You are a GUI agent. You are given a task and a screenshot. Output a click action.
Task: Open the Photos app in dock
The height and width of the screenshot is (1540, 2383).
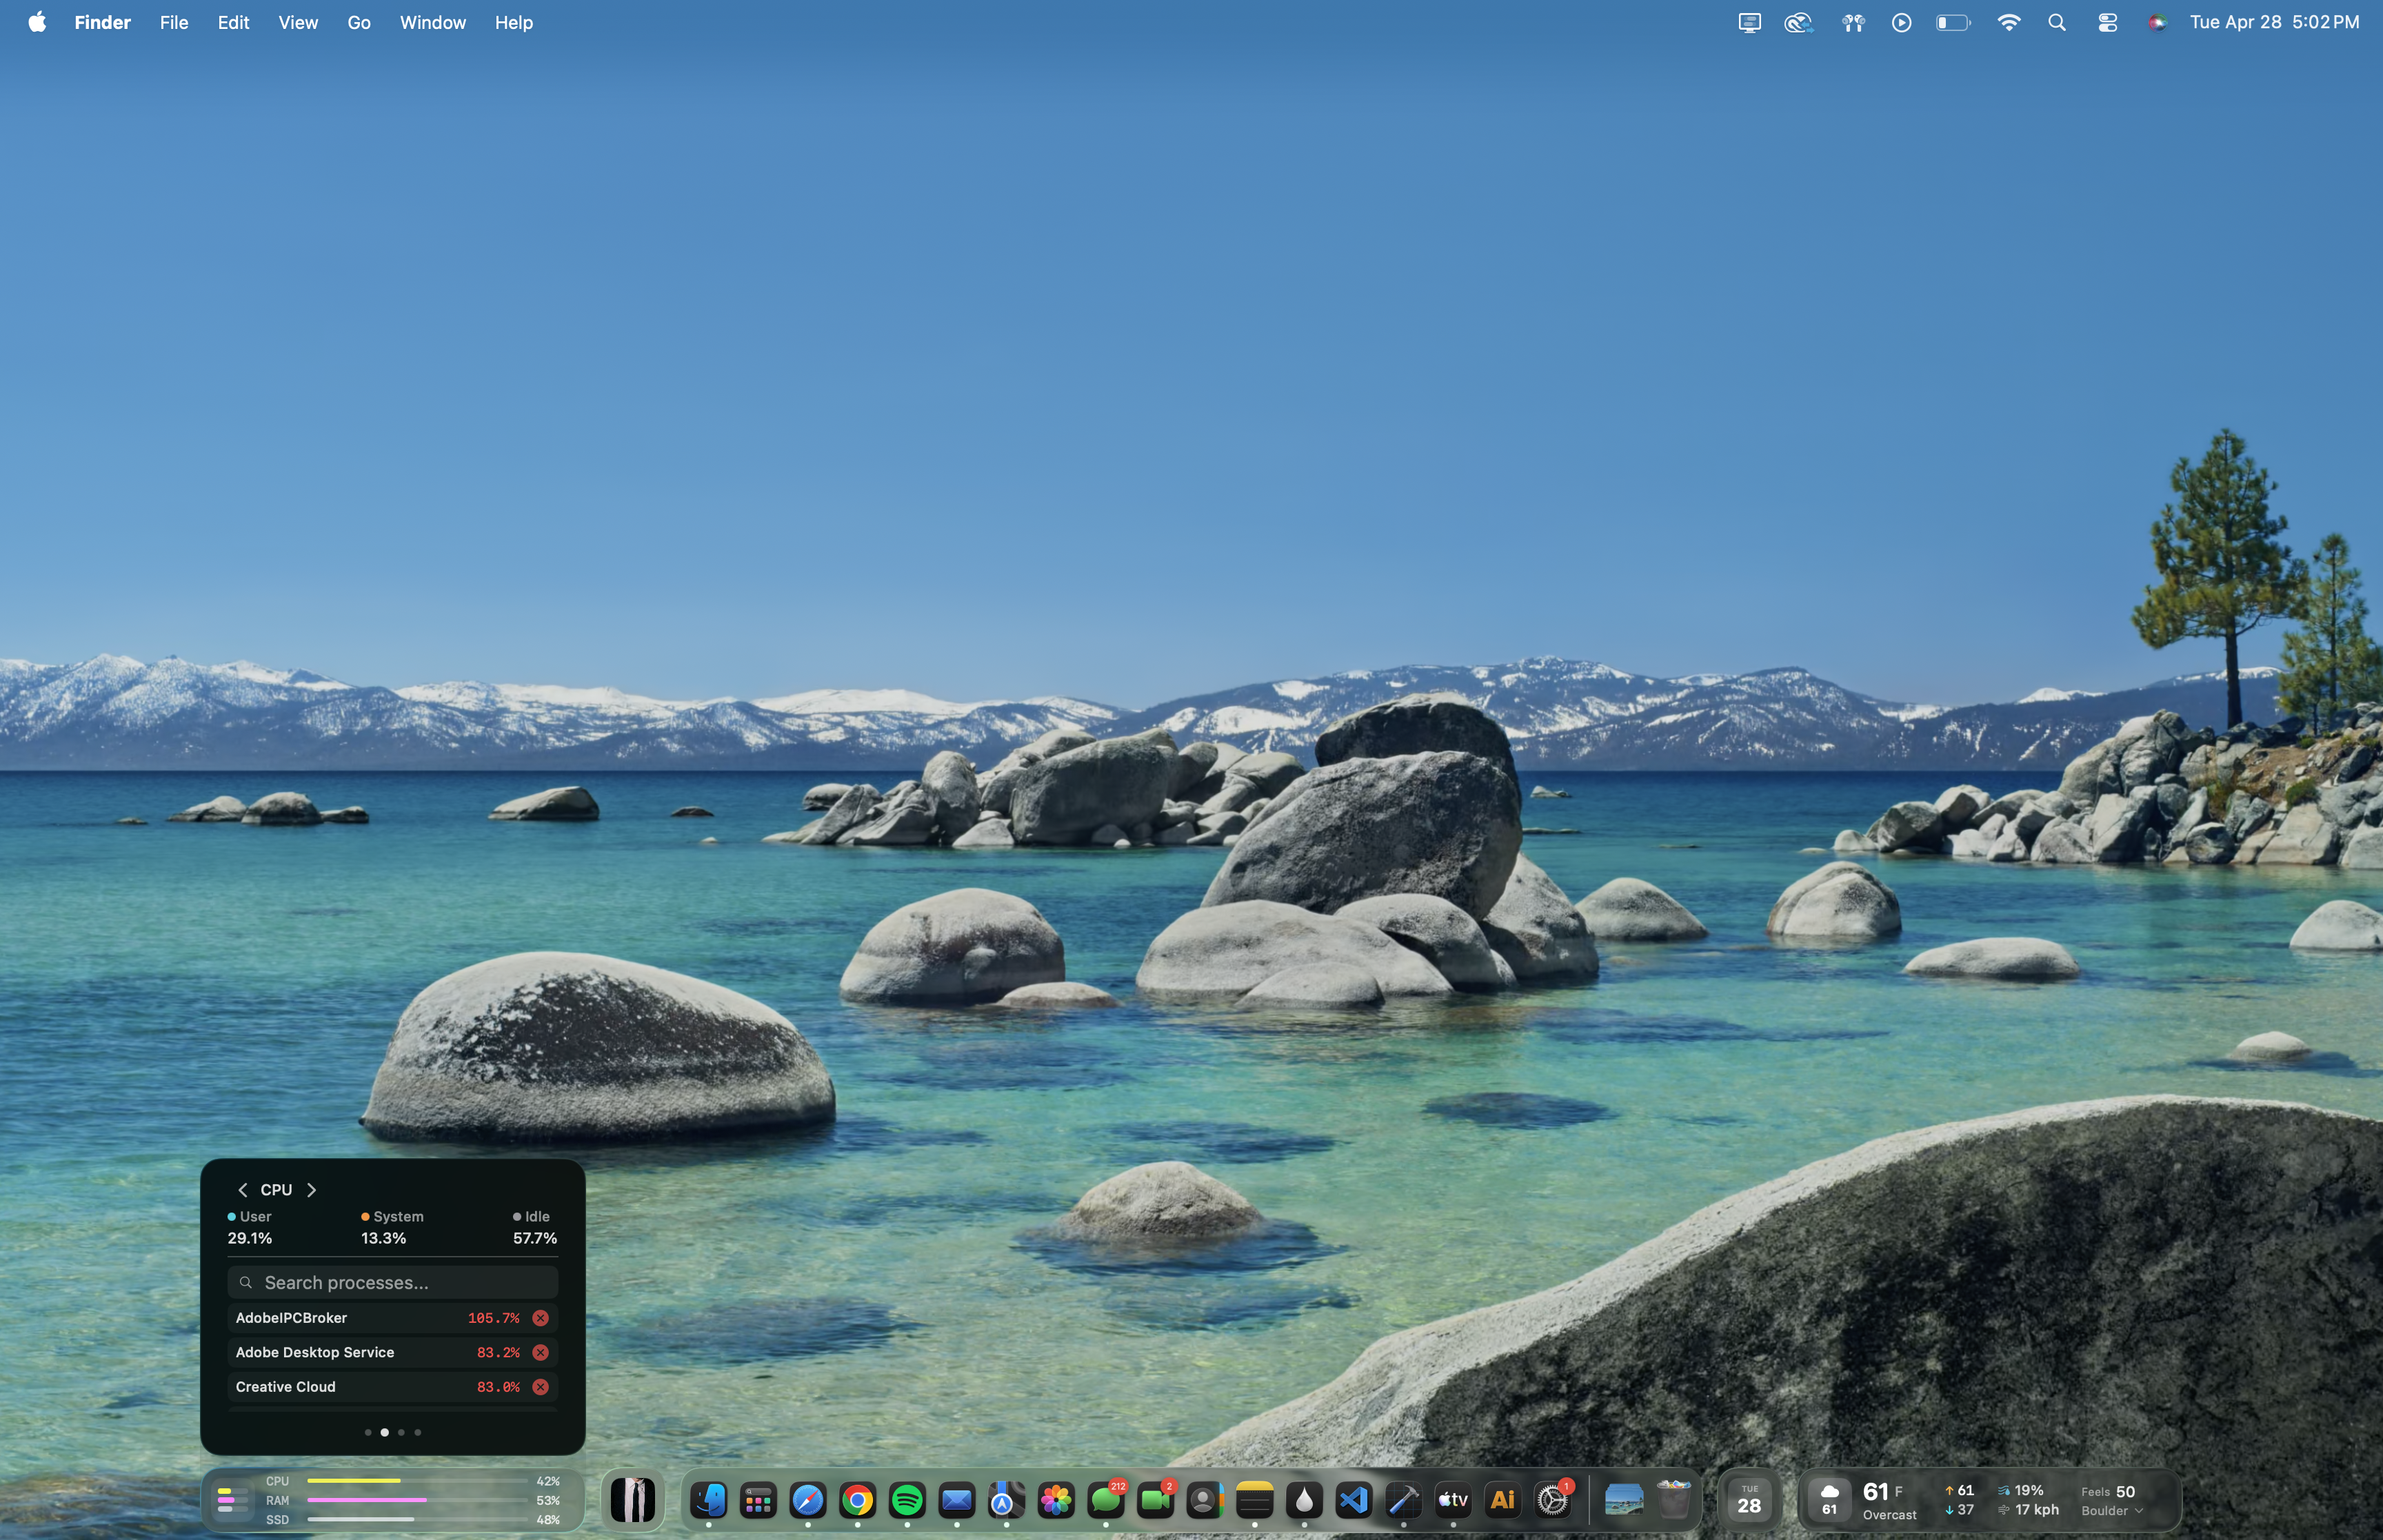point(1055,1500)
